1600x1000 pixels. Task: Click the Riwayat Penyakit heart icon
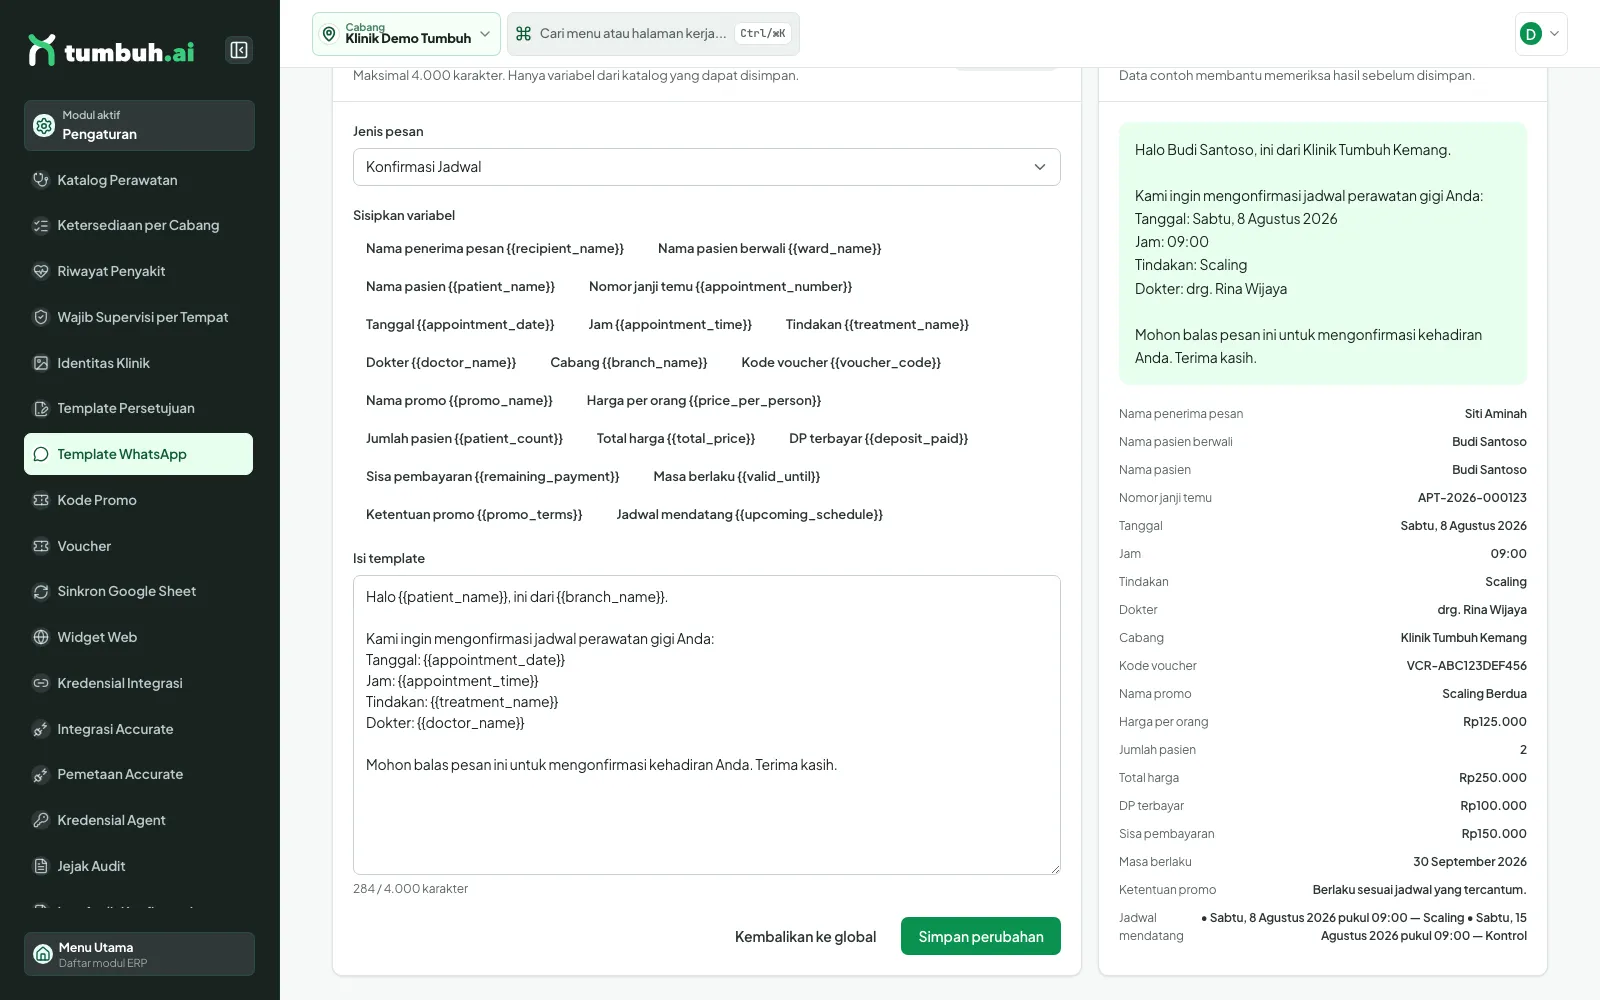coord(41,271)
